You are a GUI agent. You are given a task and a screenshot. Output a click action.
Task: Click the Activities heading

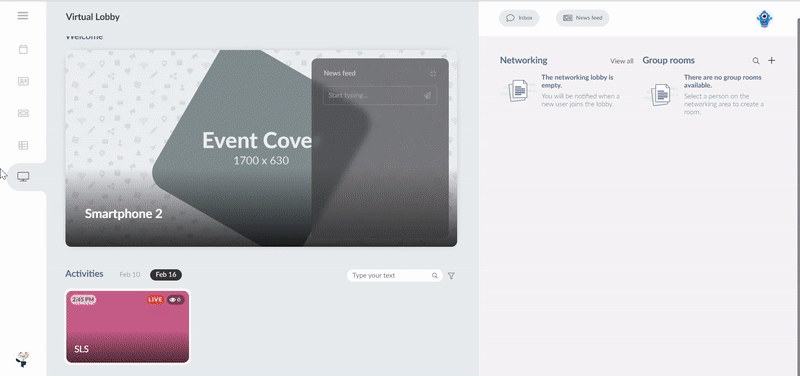point(84,274)
